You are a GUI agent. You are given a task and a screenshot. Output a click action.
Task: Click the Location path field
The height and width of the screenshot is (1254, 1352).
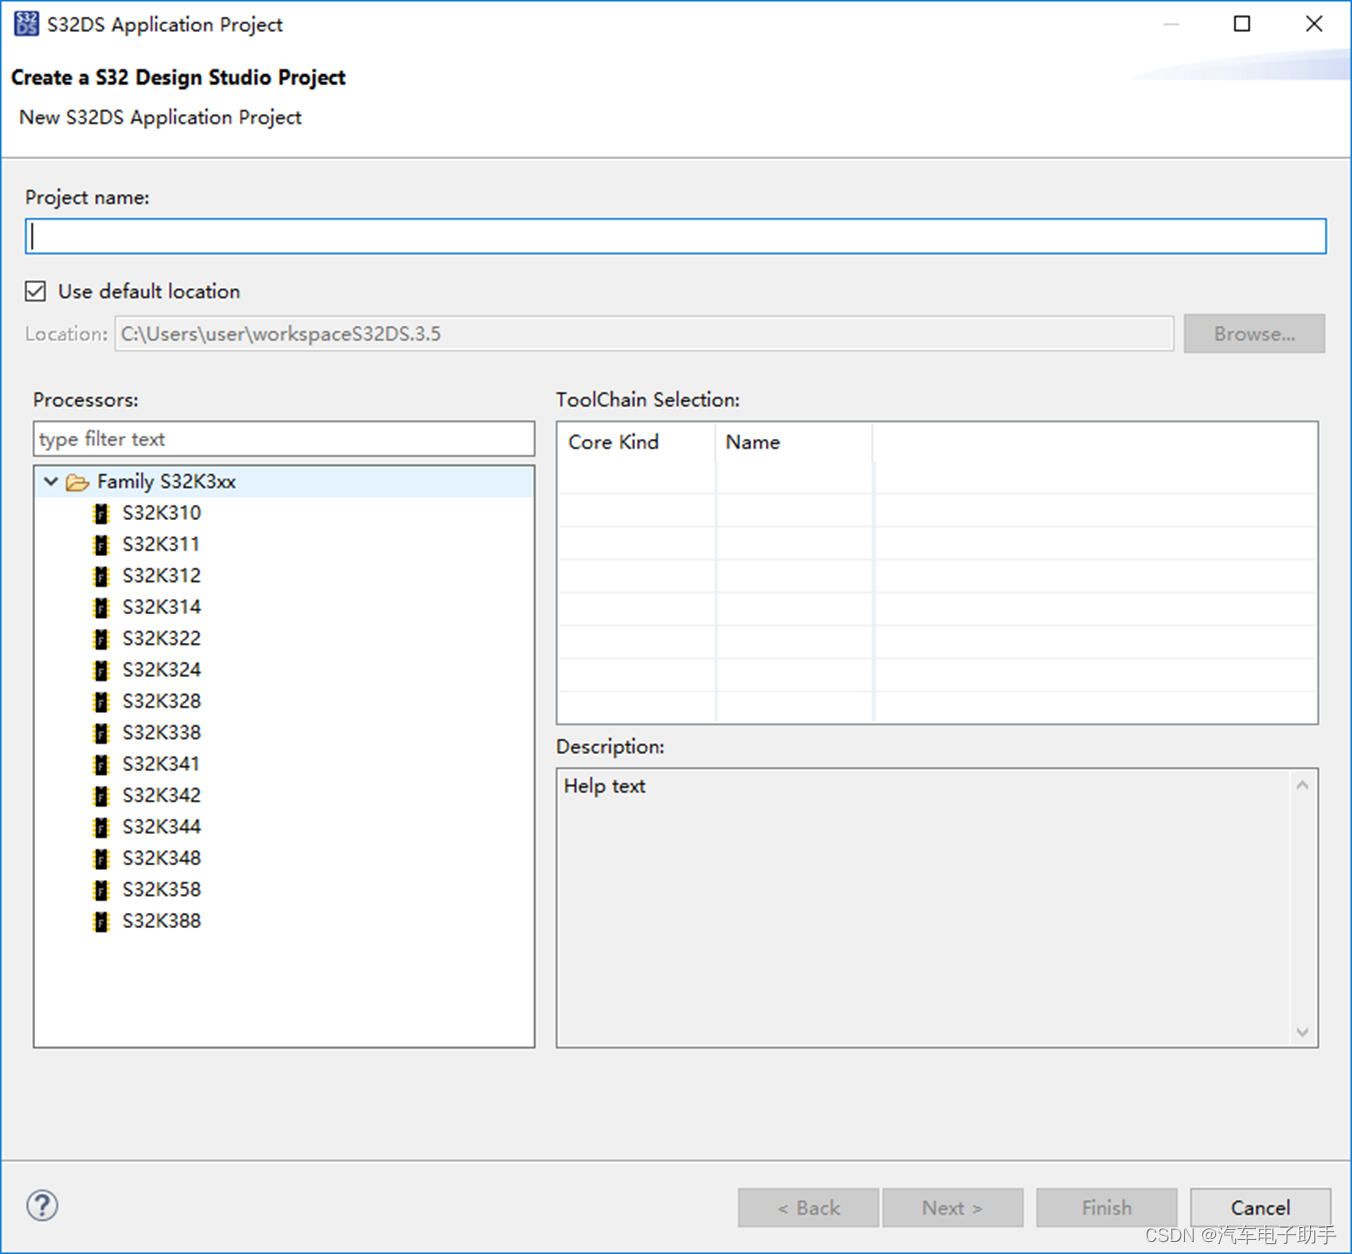point(644,334)
